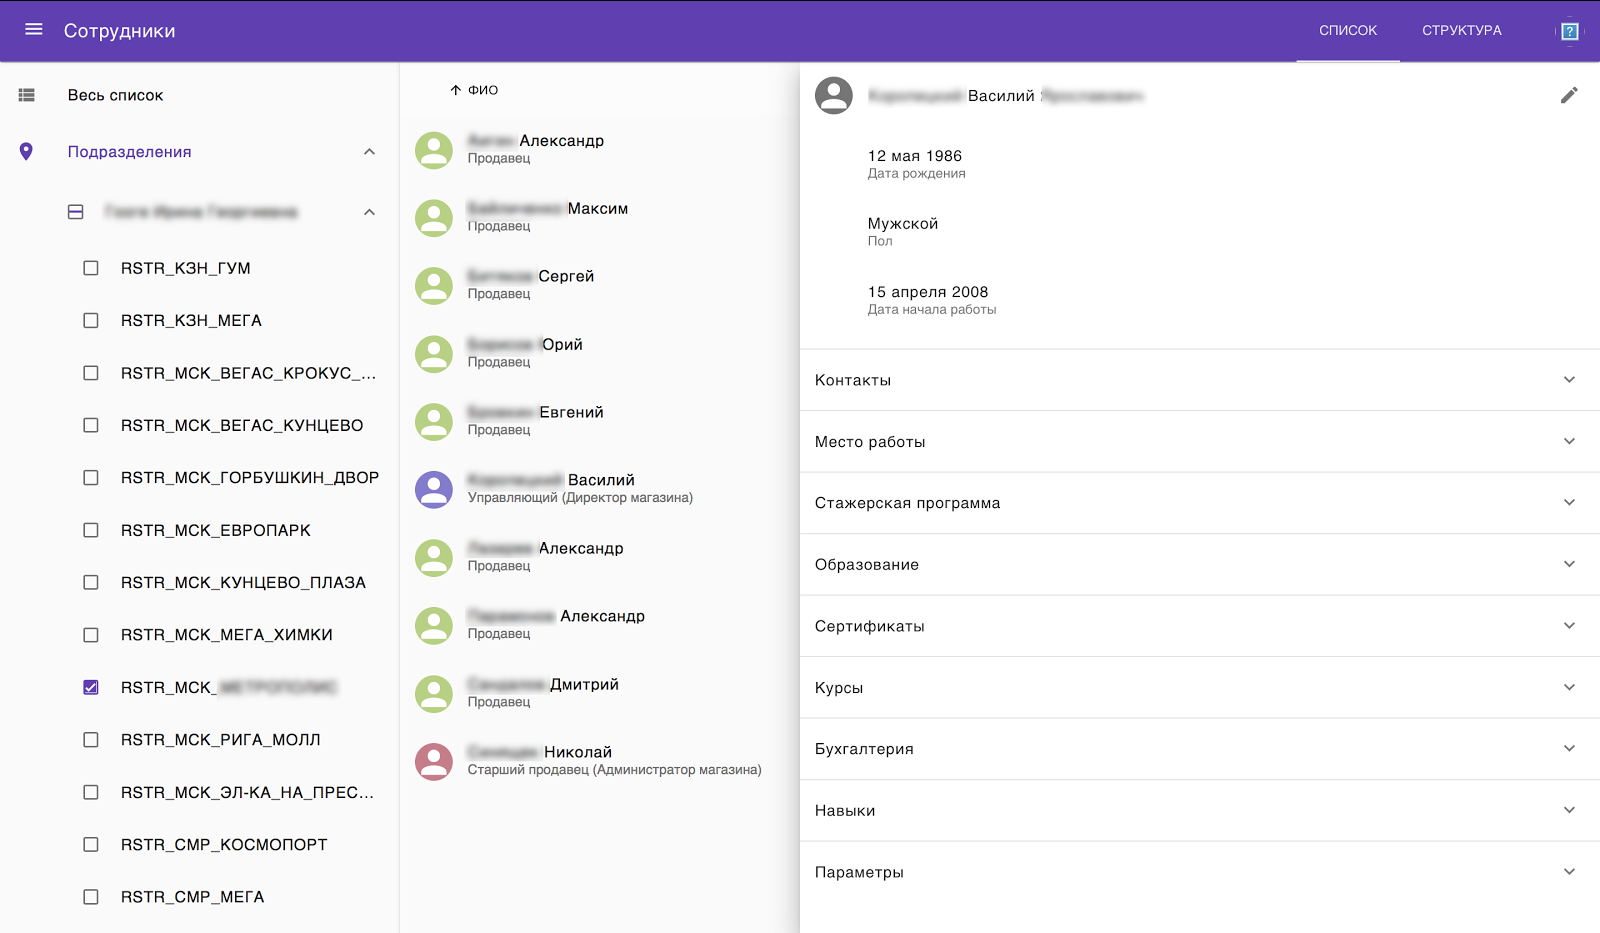Check the RSTR_КЗН_ГУМ checkbox

click(x=91, y=268)
